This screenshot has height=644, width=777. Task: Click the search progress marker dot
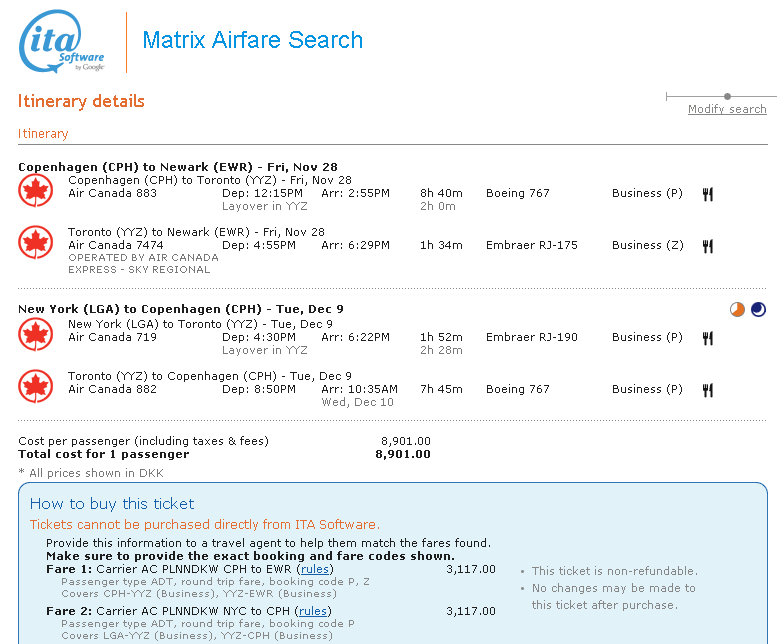(727, 97)
